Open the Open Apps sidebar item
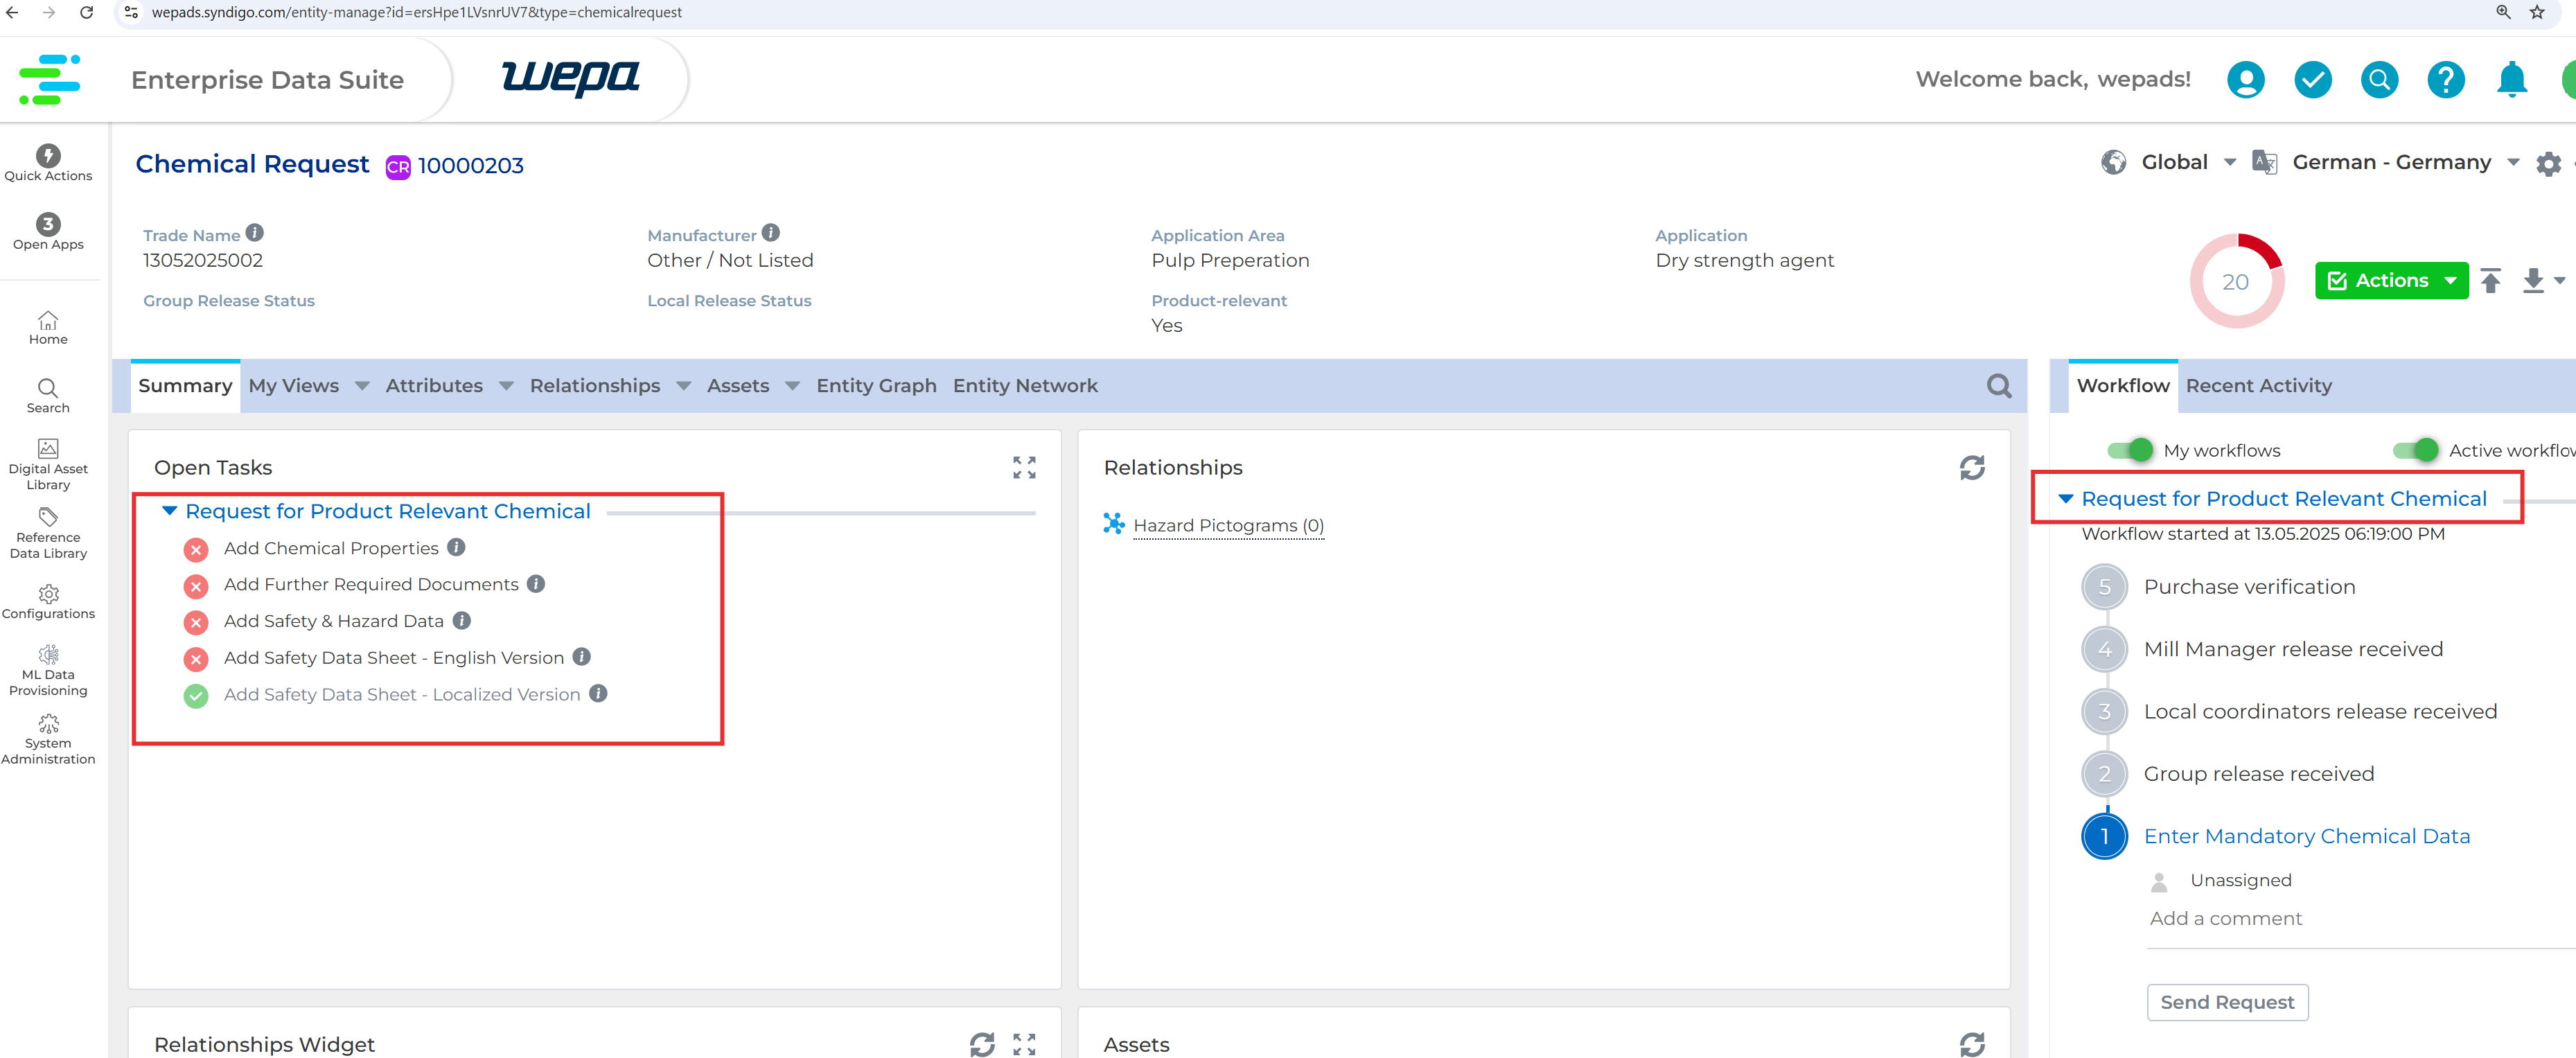This screenshot has width=2576, height=1058. (x=48, y=231)
